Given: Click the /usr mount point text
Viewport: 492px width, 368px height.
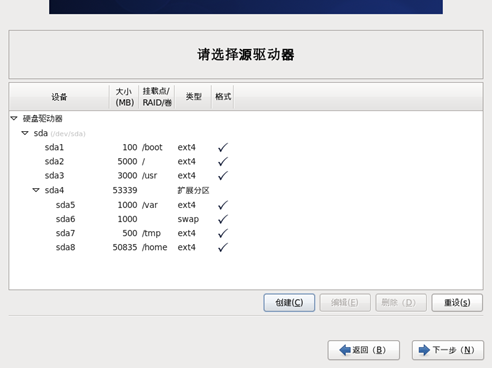Looking at the screenshot, I should coord(149,176).
